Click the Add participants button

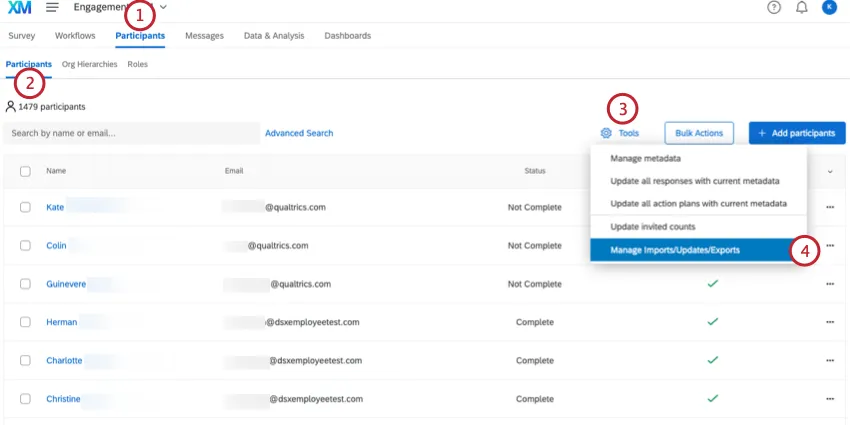pos(796,133)
